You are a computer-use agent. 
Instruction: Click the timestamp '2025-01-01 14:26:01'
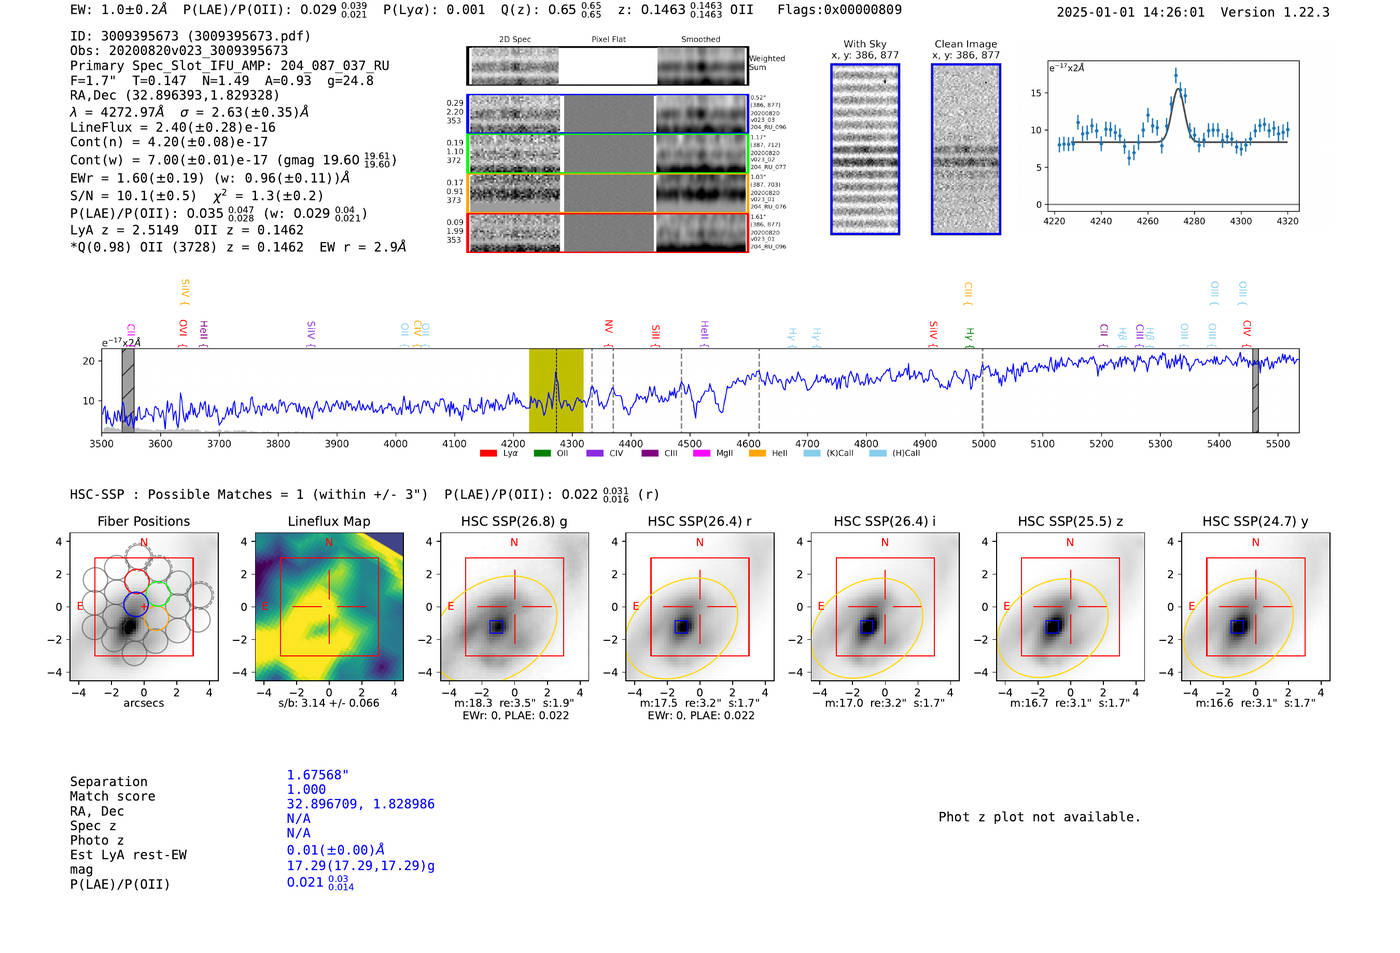1130,13
